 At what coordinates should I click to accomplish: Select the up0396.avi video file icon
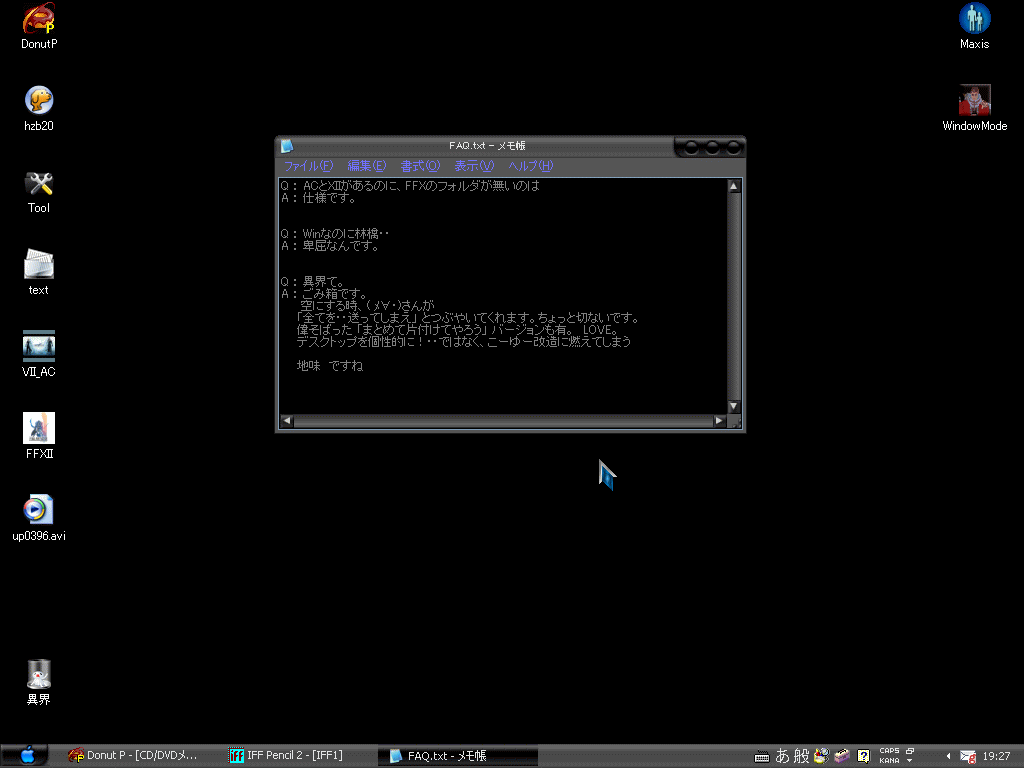coord(39,511)
